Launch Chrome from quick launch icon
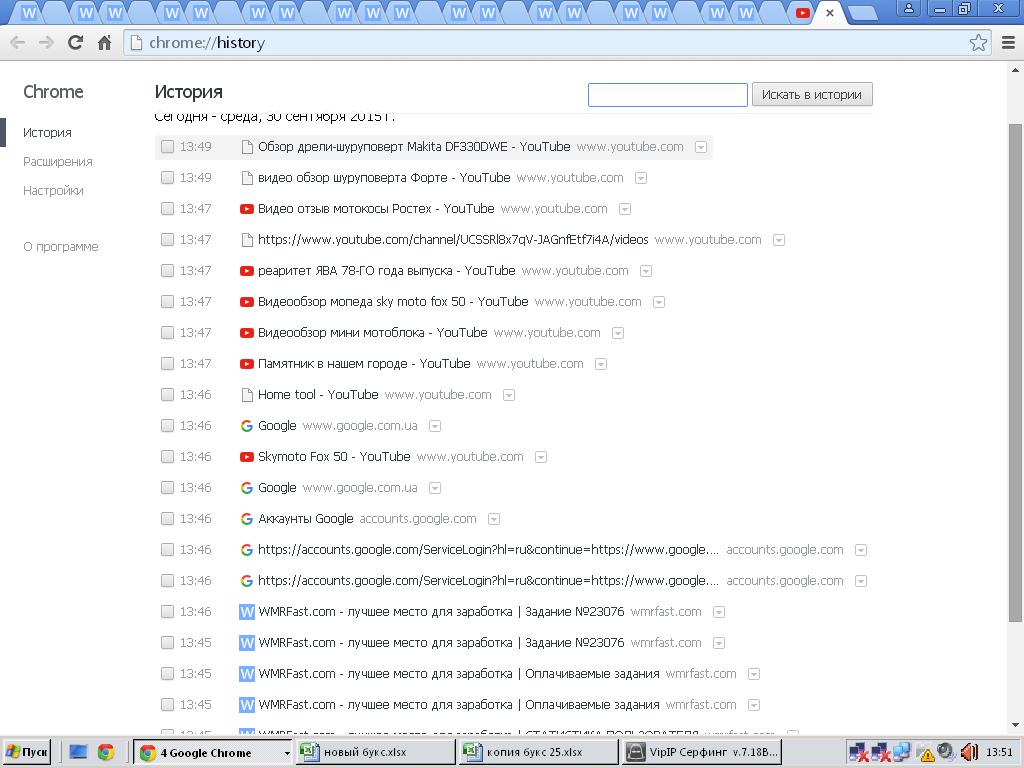The width and height of the screenshot is (1024, 768). 106,752
